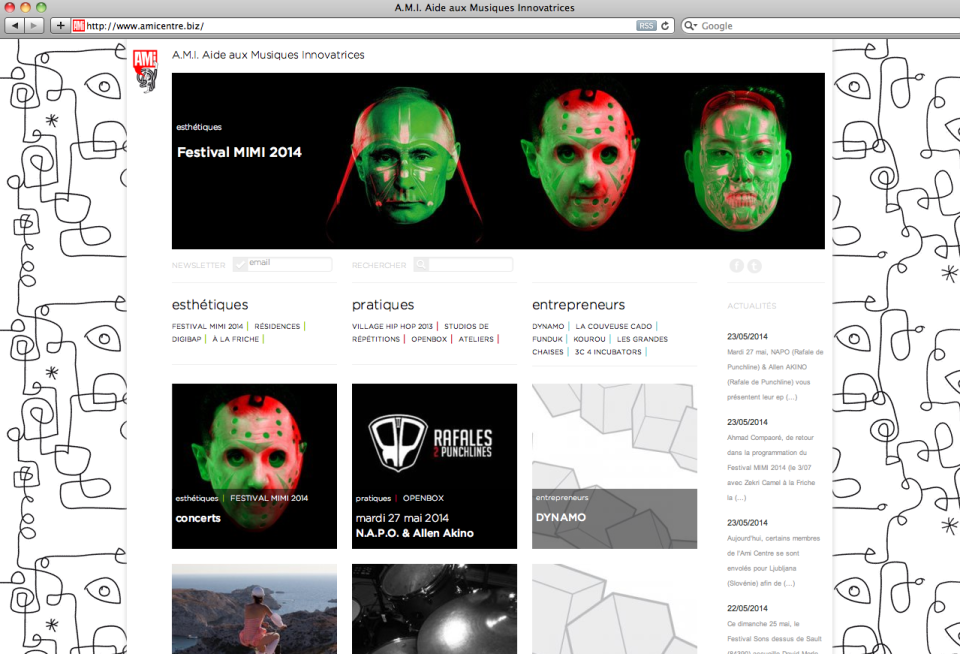Image resolution: width=960 pixels, height=654 pixels.
Task: Open the Ljubljana news item
Action: (773, 560)
